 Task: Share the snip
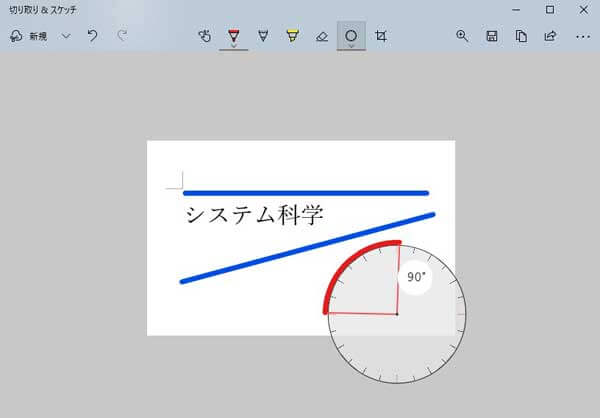coord(550,36)
